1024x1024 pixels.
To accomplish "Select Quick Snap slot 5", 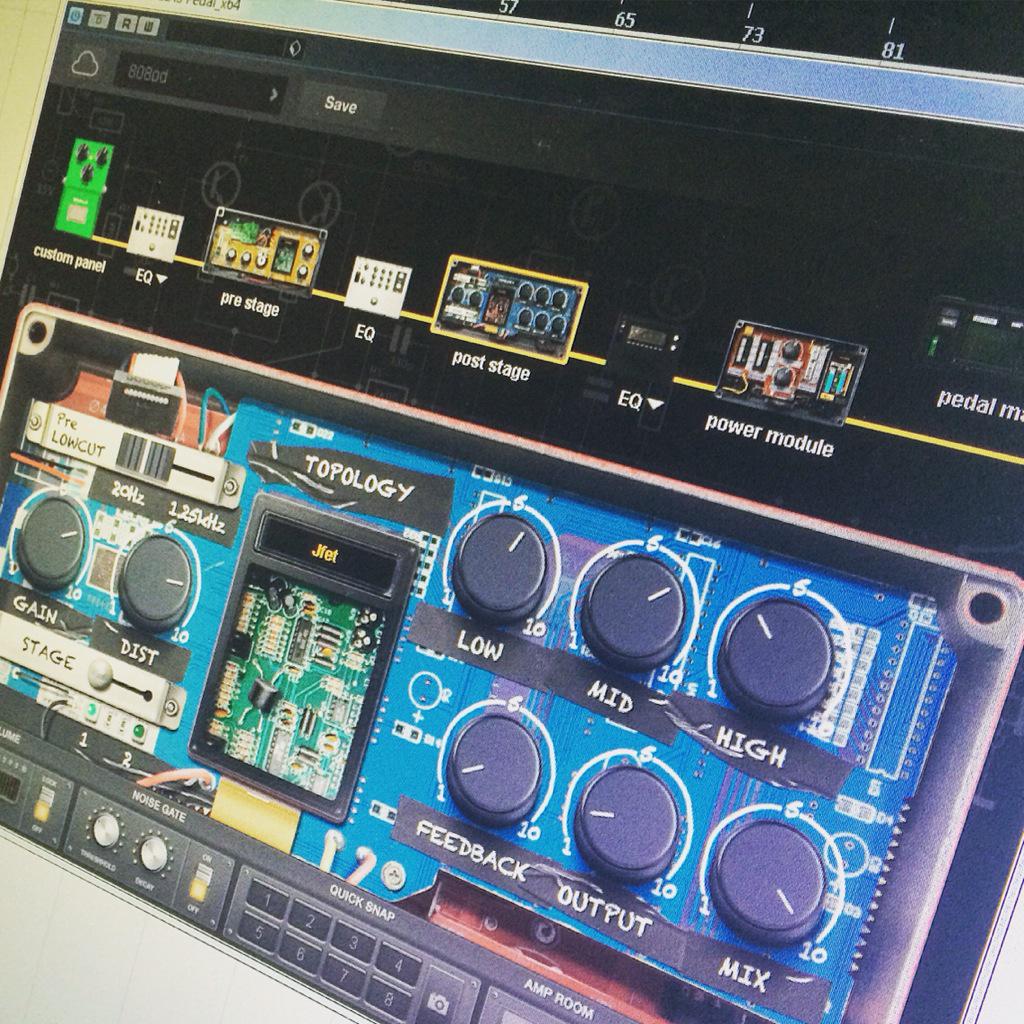I will [259, 932].
